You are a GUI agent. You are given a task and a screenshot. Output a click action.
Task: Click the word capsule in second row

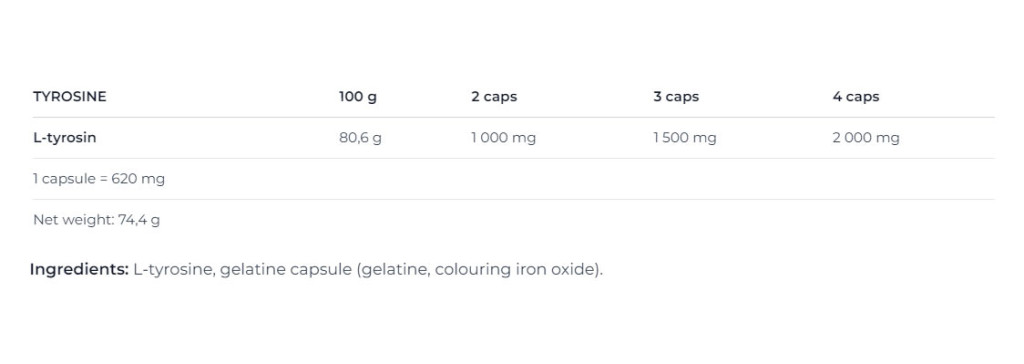(69, 179)
